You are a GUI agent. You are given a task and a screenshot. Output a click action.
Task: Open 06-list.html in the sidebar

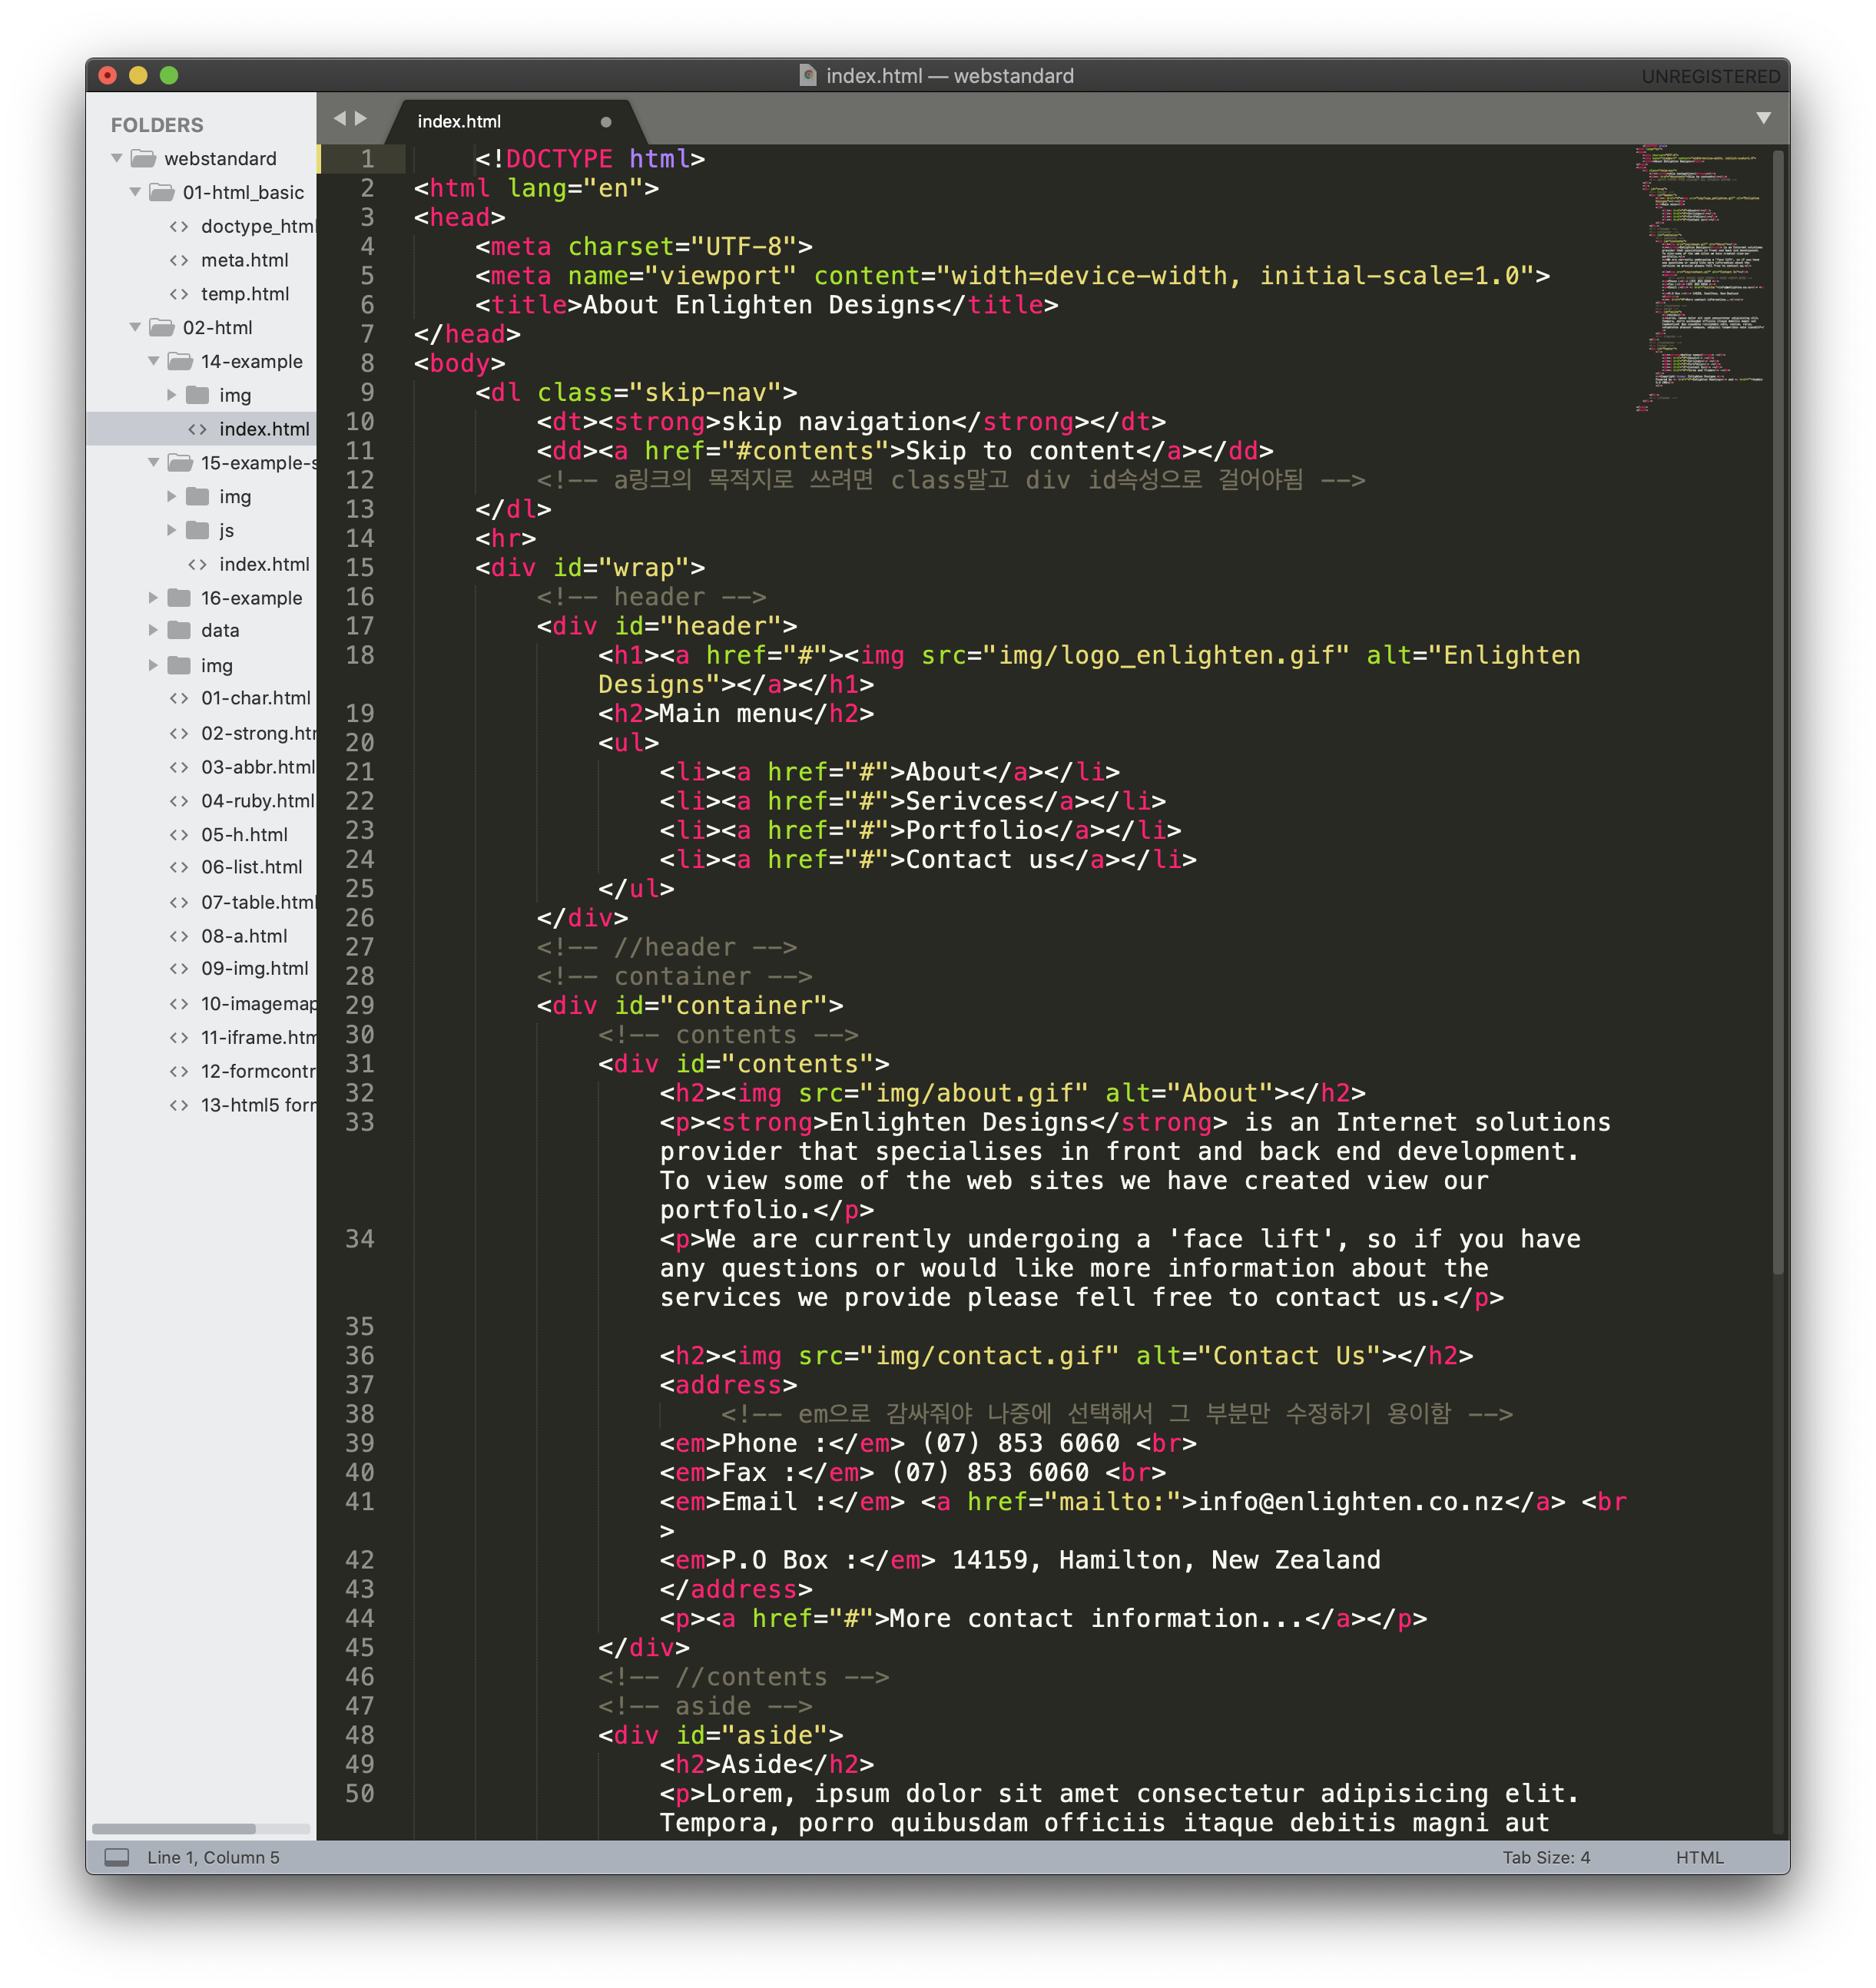pos(251,867)
